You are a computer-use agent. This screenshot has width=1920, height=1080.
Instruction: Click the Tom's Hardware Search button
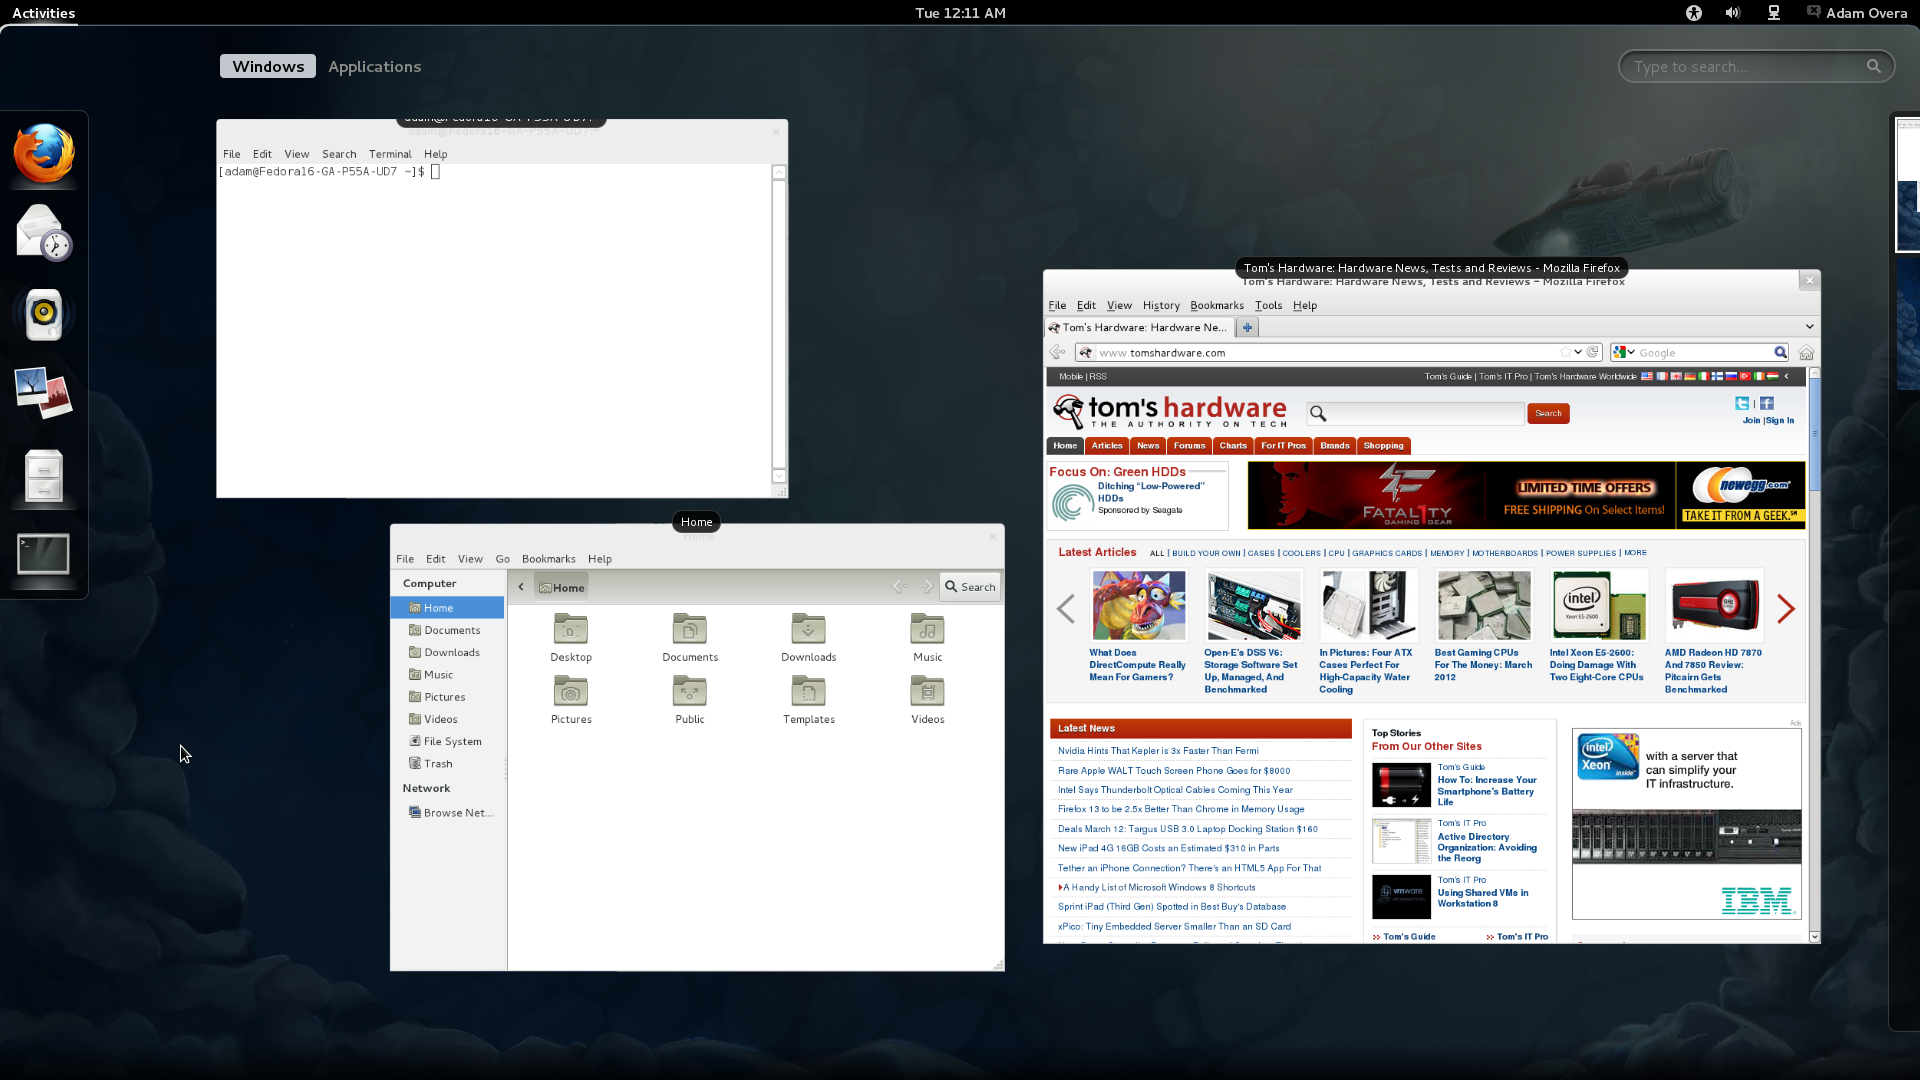click(1548, 413)
